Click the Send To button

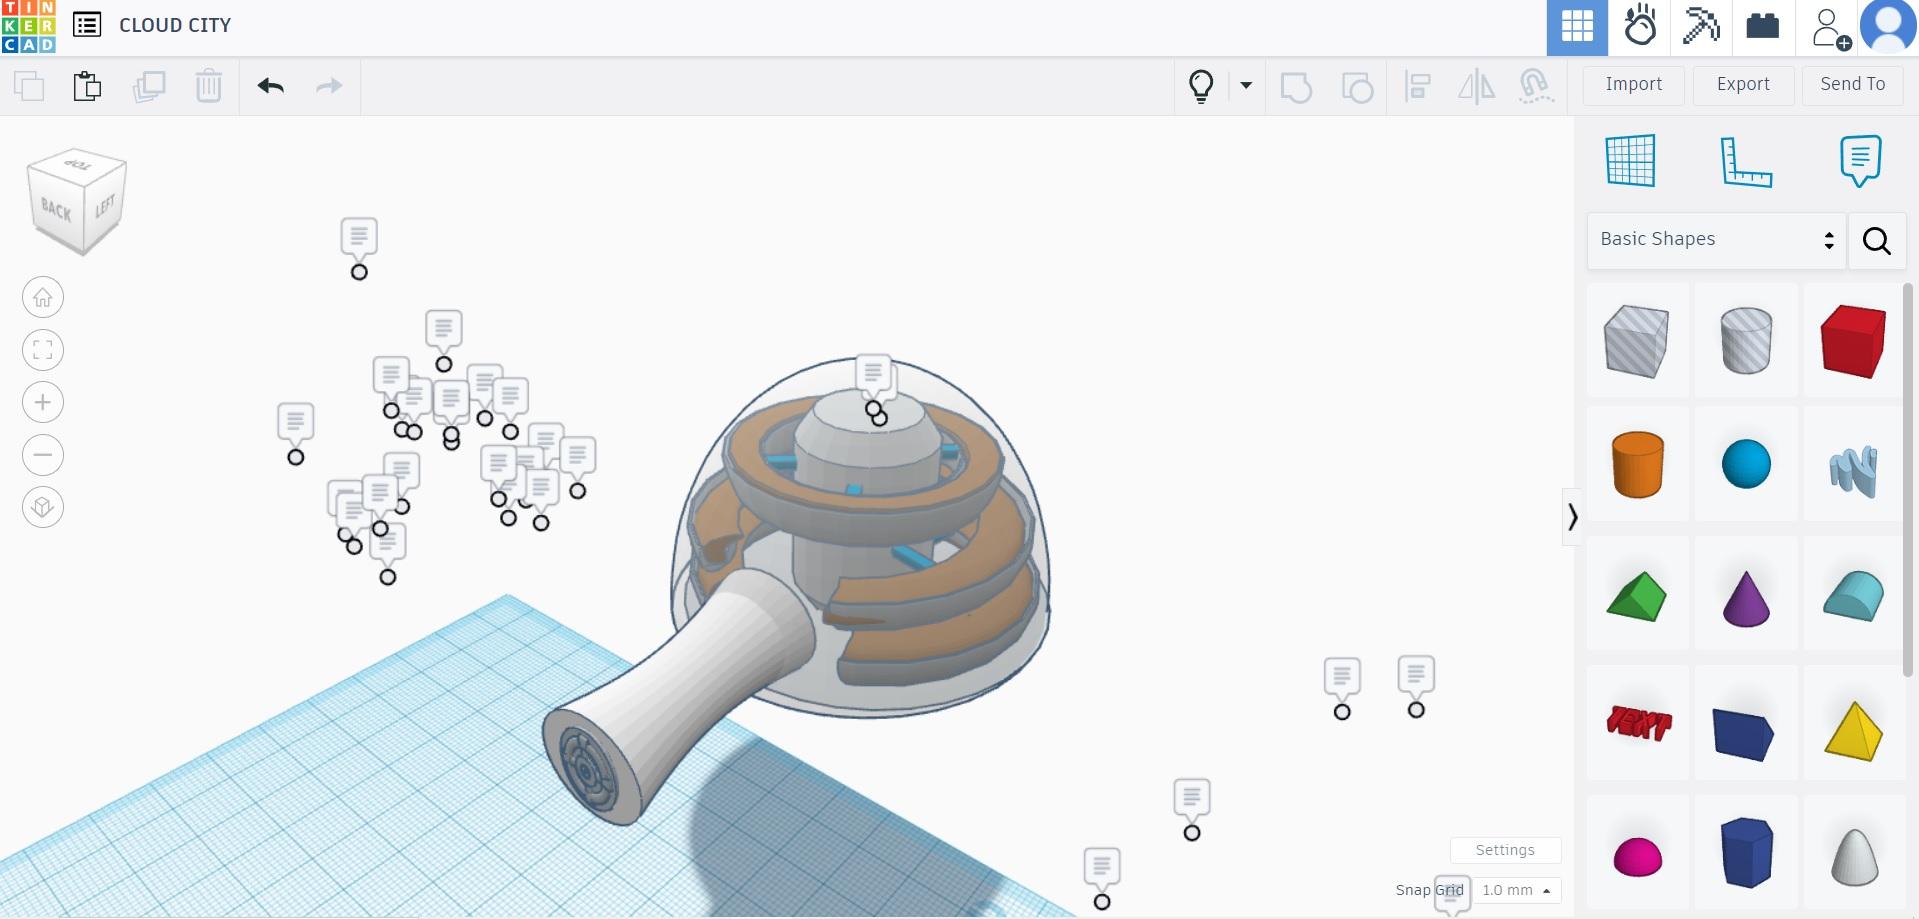click(x=1853, y=85)
